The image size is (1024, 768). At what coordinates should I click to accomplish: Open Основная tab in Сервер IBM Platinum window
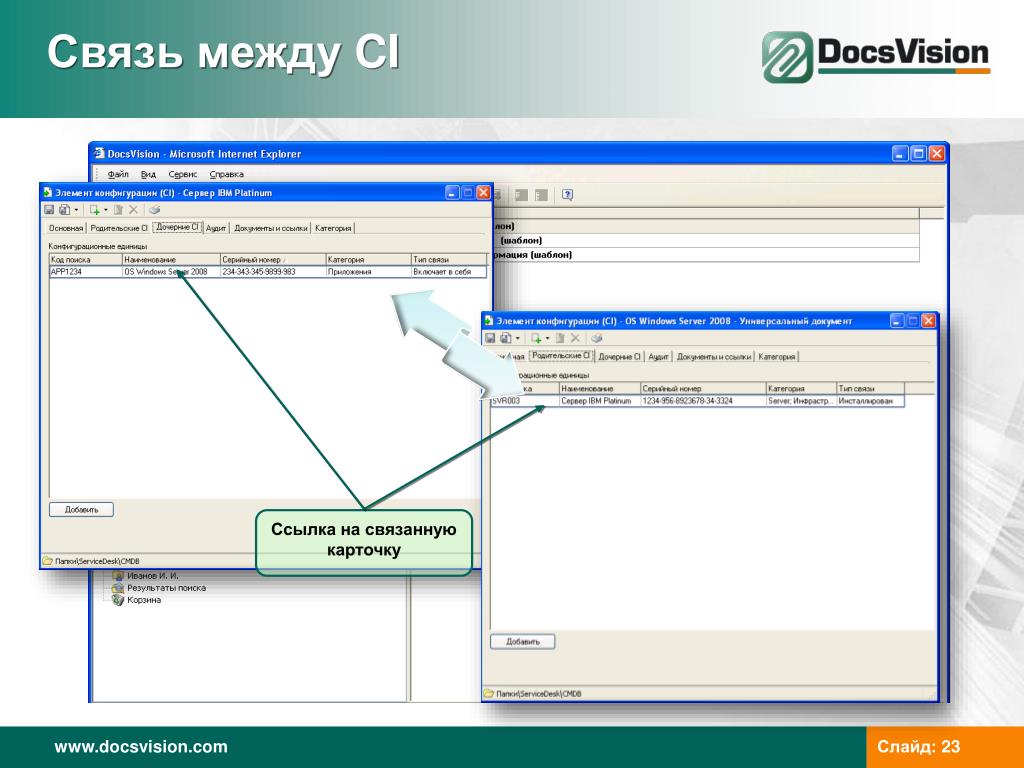click(x=66, y=228)
